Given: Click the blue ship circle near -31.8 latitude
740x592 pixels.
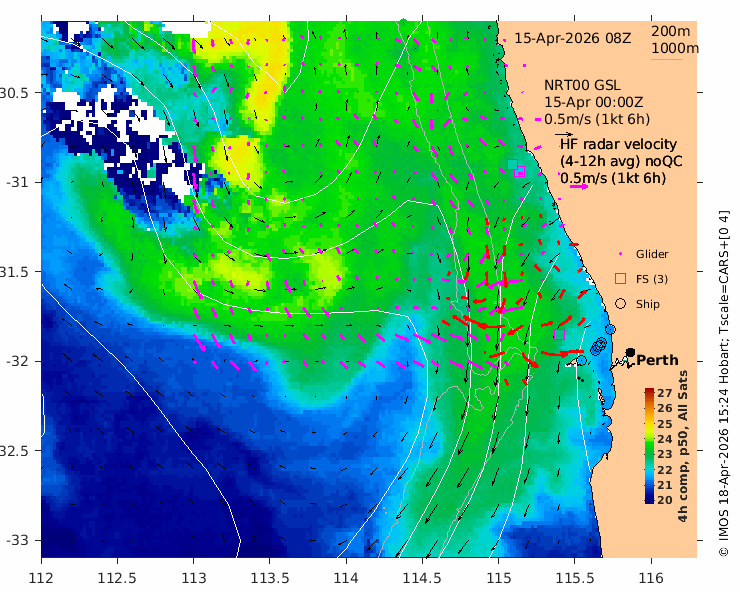Looking at the screenshot, I should [x=611, y=329].
